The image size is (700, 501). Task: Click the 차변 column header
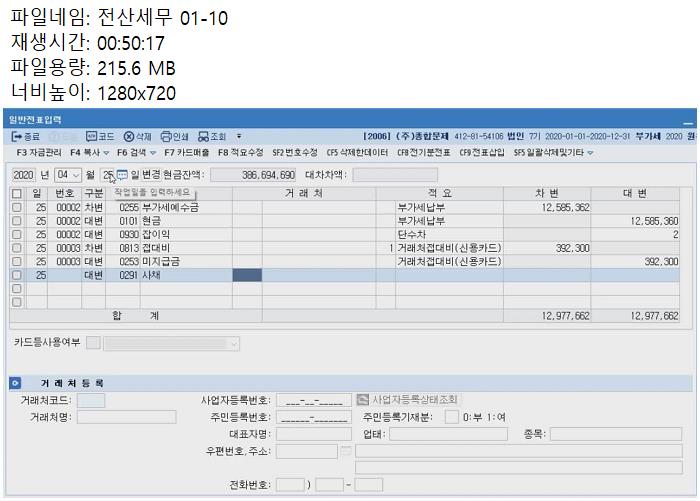[x=547, y=193]
